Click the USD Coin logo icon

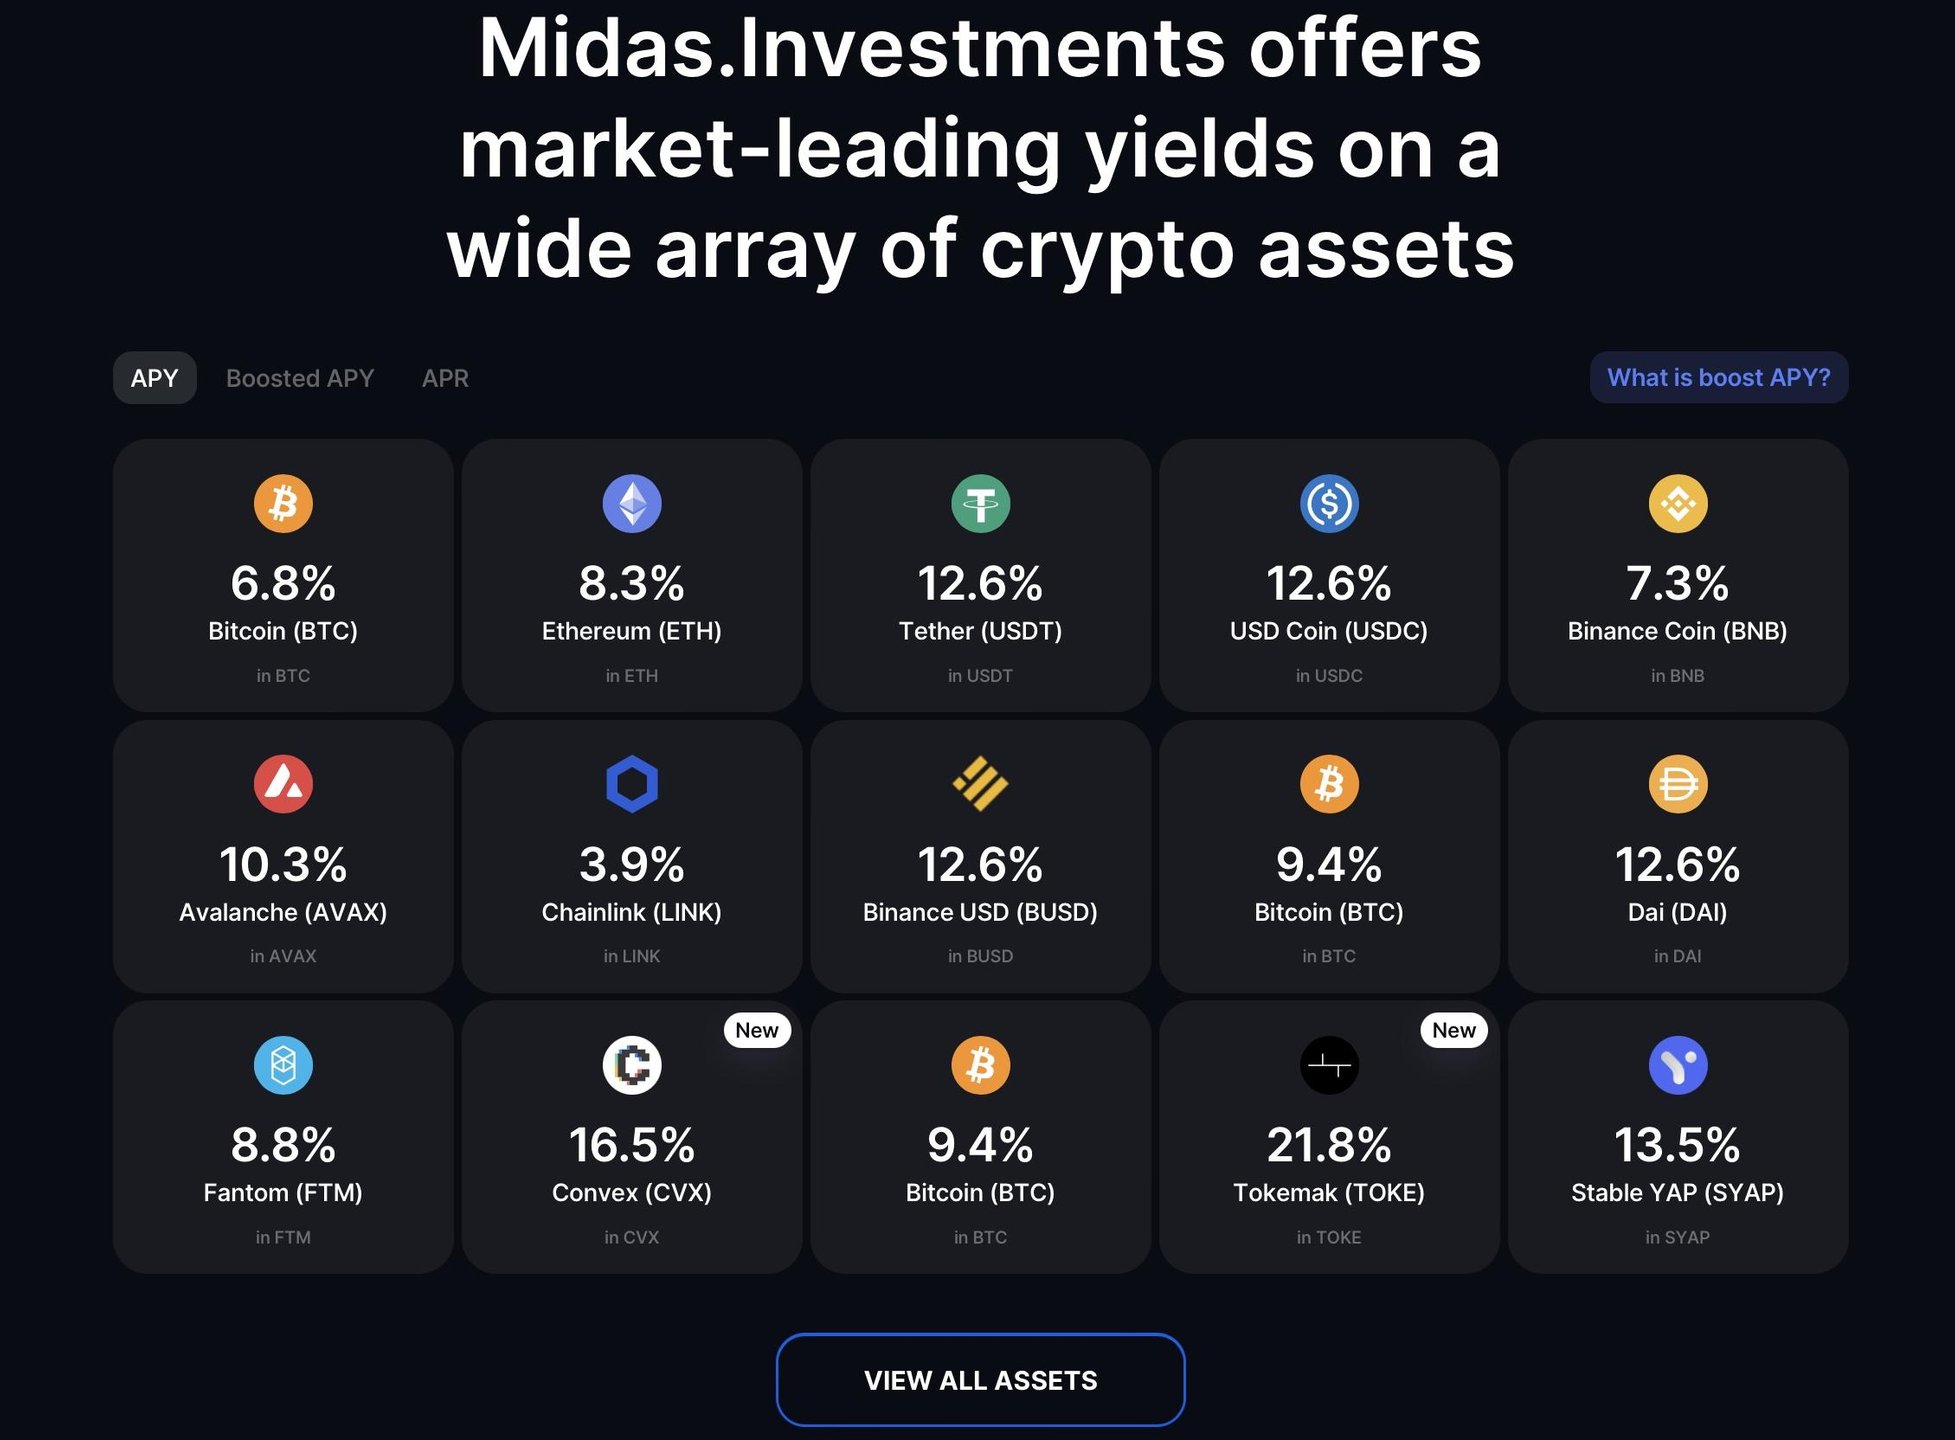(1329, 503)
